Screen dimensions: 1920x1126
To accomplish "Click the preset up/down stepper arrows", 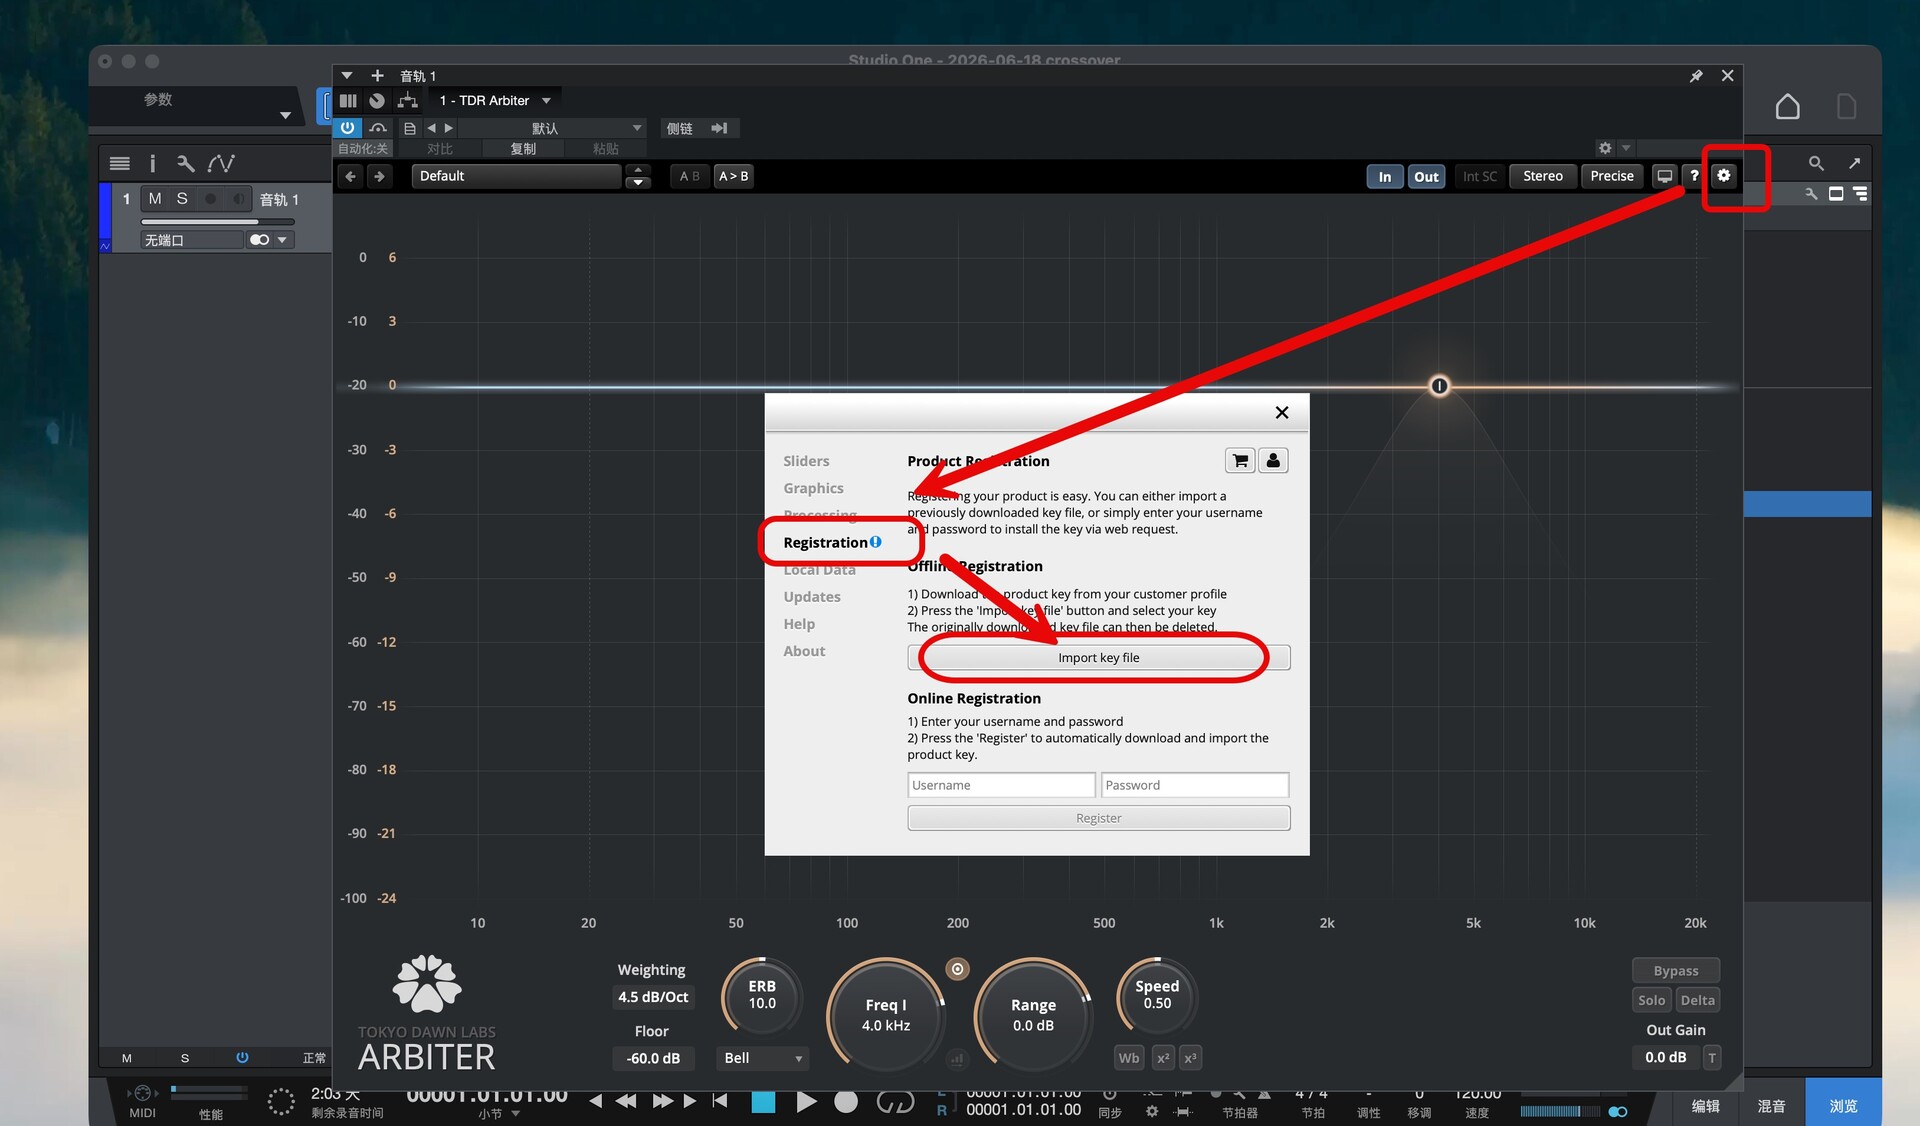I will tap(638, 176).
